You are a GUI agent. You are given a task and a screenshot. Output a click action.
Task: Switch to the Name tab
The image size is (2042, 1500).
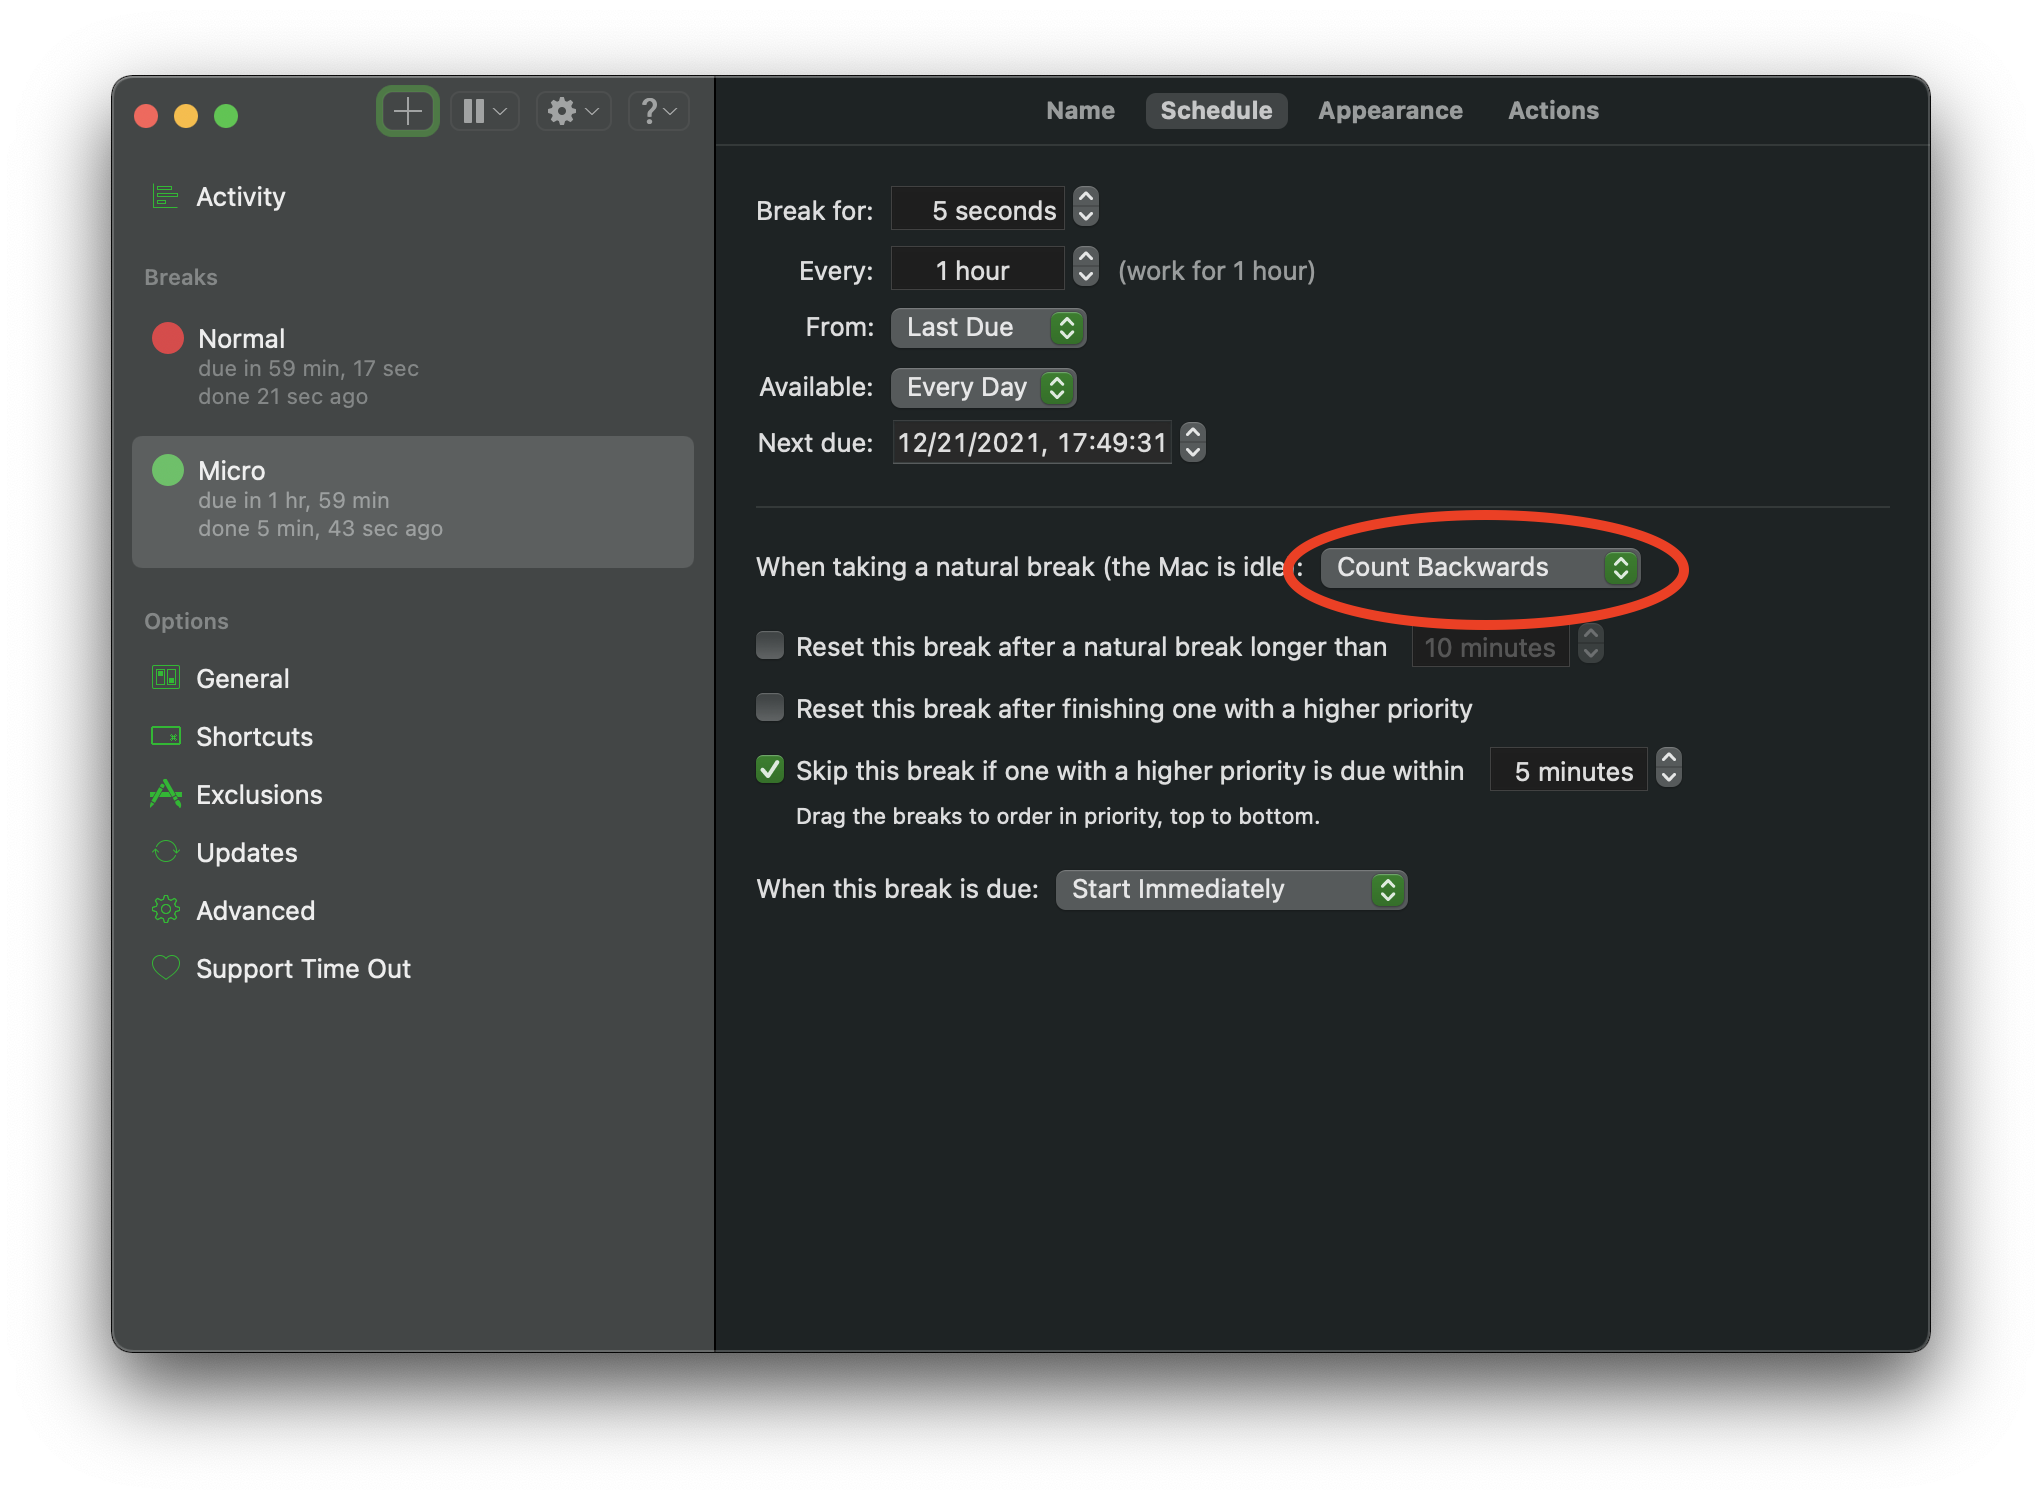click(x=1080, y=110)
